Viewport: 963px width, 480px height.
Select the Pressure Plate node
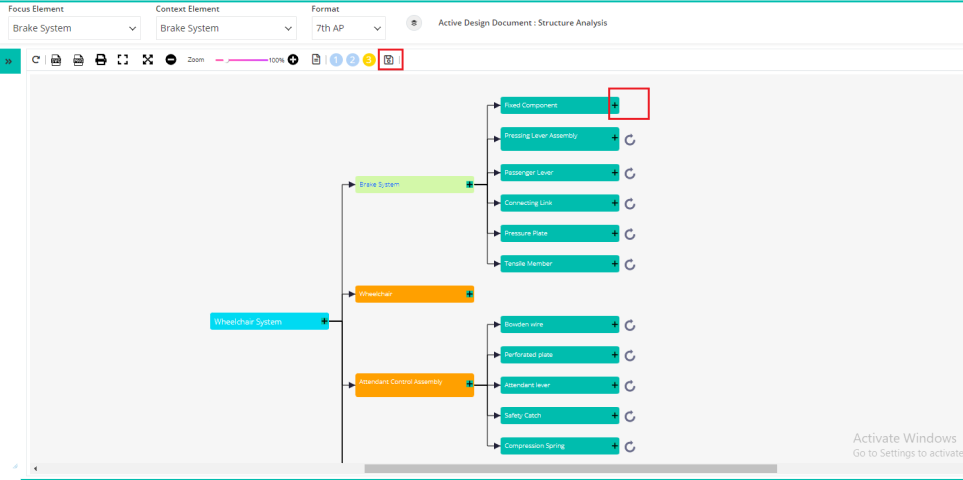pos(559,233)
